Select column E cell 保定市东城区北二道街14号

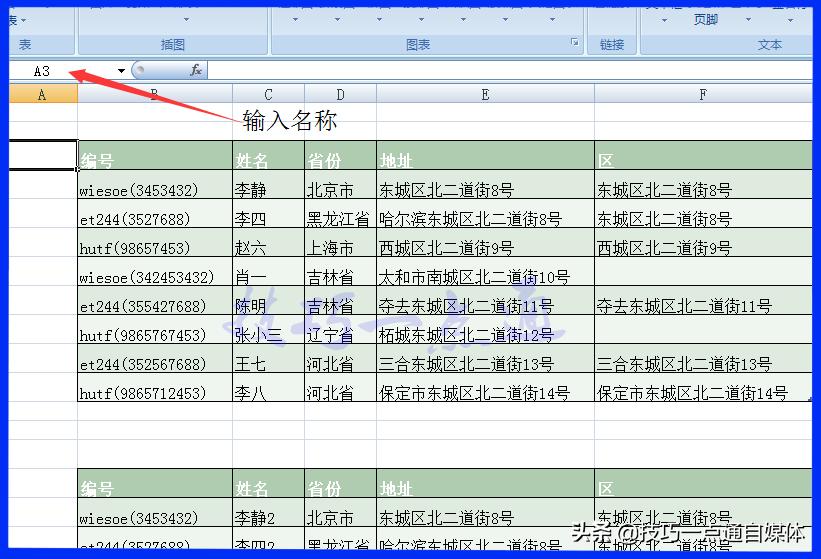(x=485, y=387)
